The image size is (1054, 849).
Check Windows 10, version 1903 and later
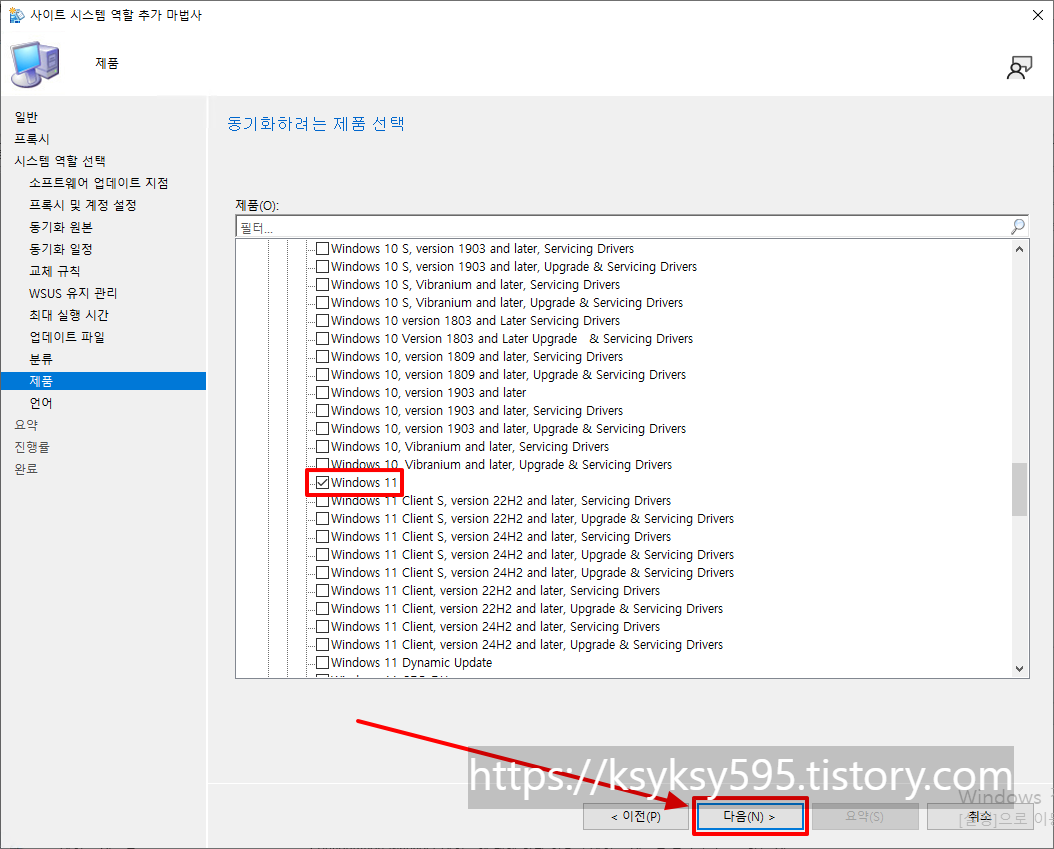[x=323, y=393]
